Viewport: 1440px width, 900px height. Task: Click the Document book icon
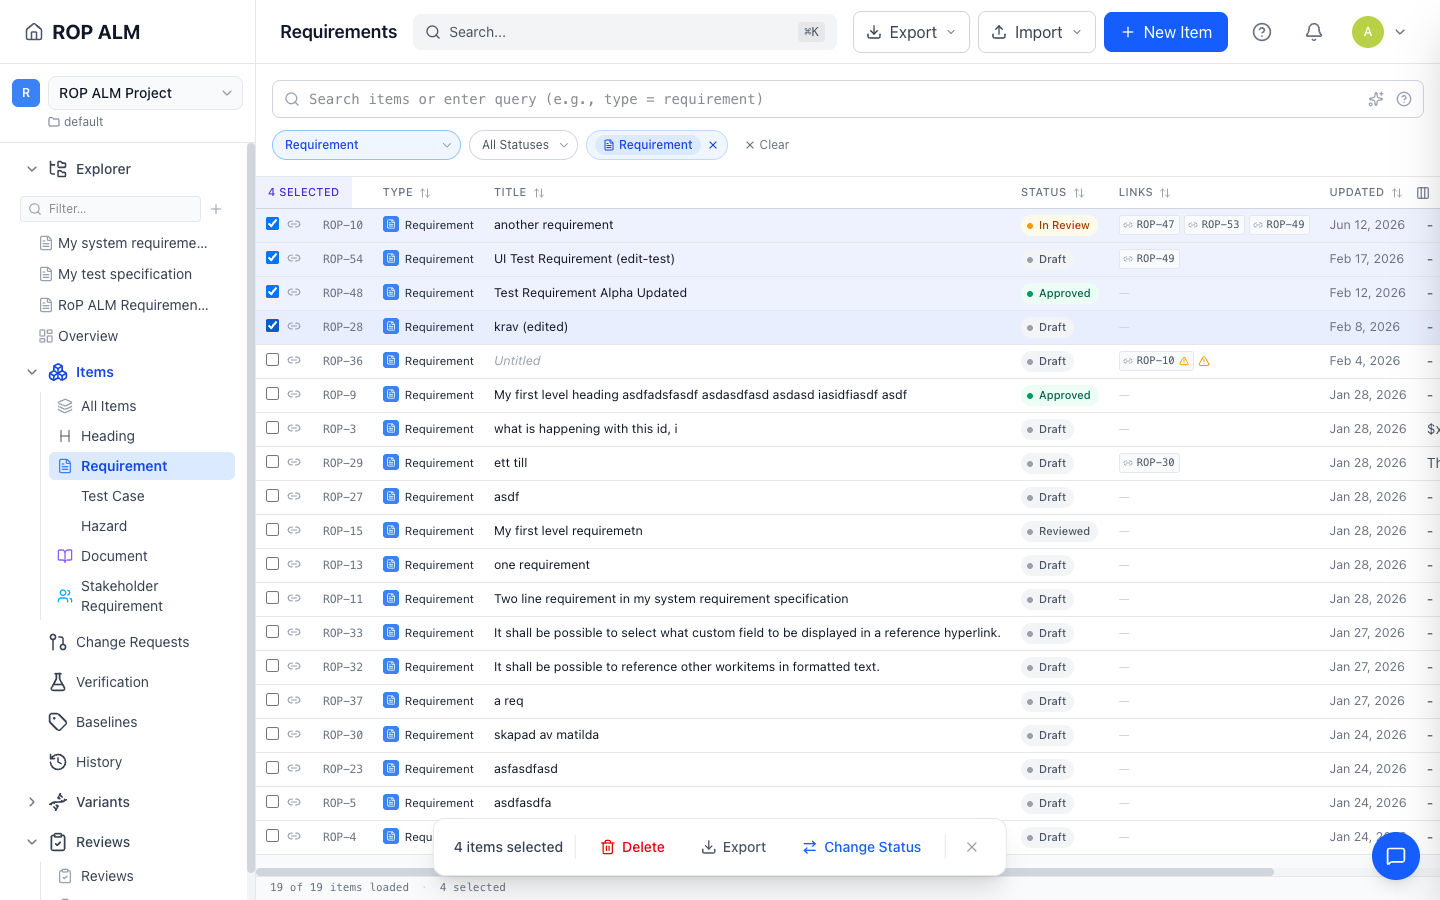tap(65, 556)
